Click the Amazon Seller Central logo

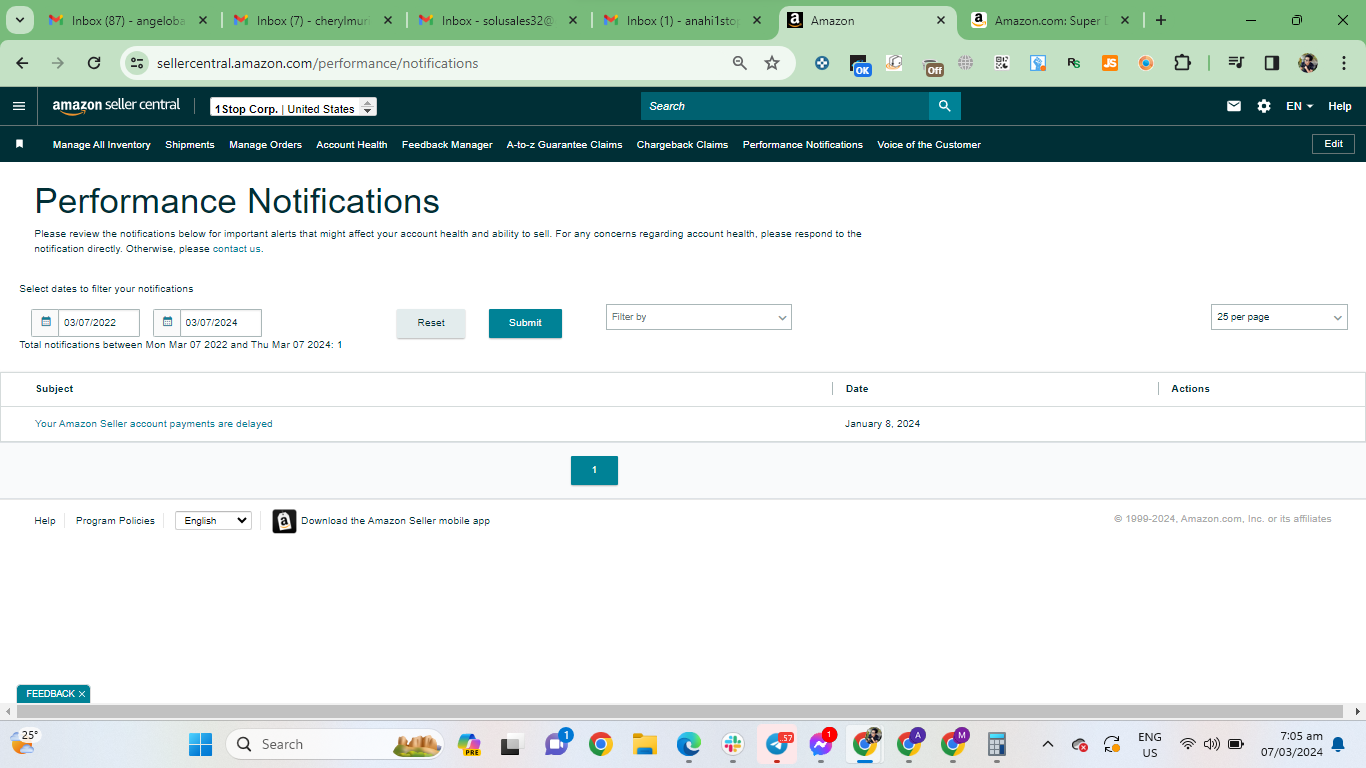pyautogui.click(x=116, y=106)
